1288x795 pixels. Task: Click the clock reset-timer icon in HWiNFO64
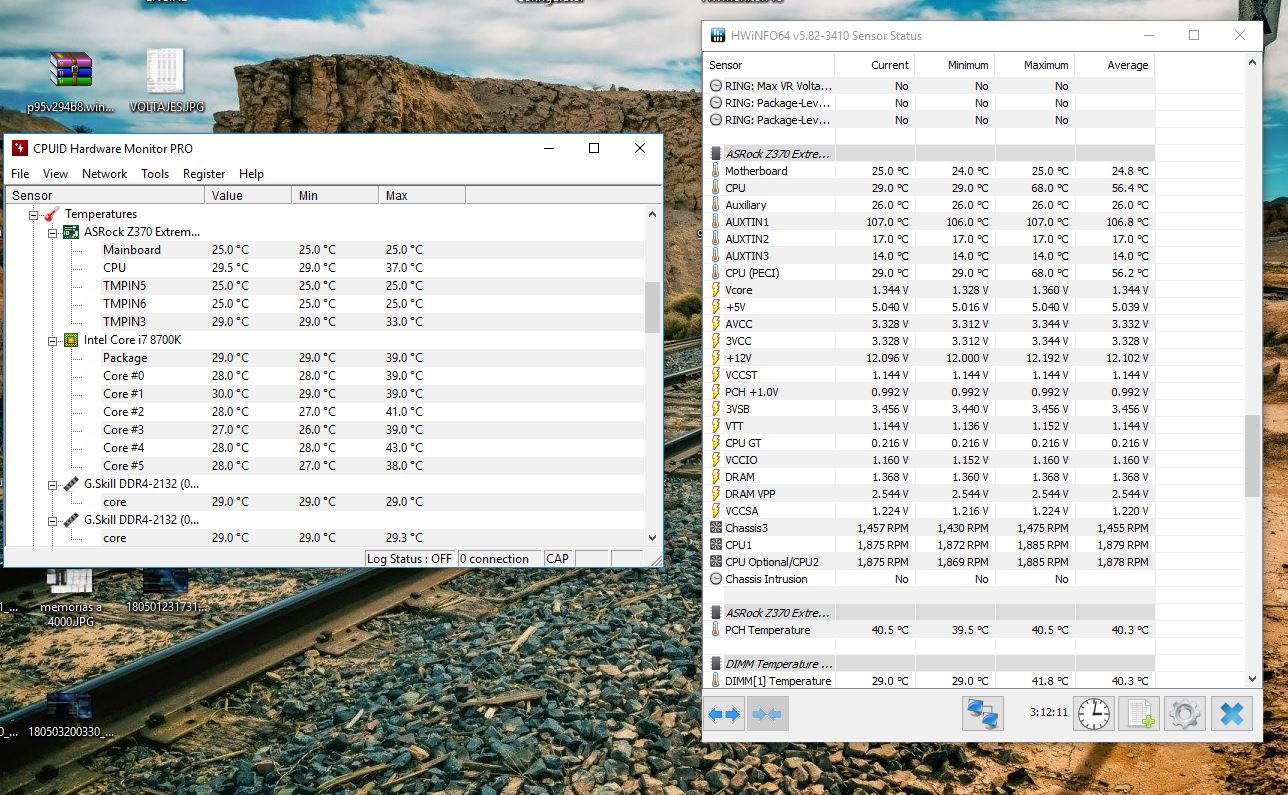(1093, 714)
